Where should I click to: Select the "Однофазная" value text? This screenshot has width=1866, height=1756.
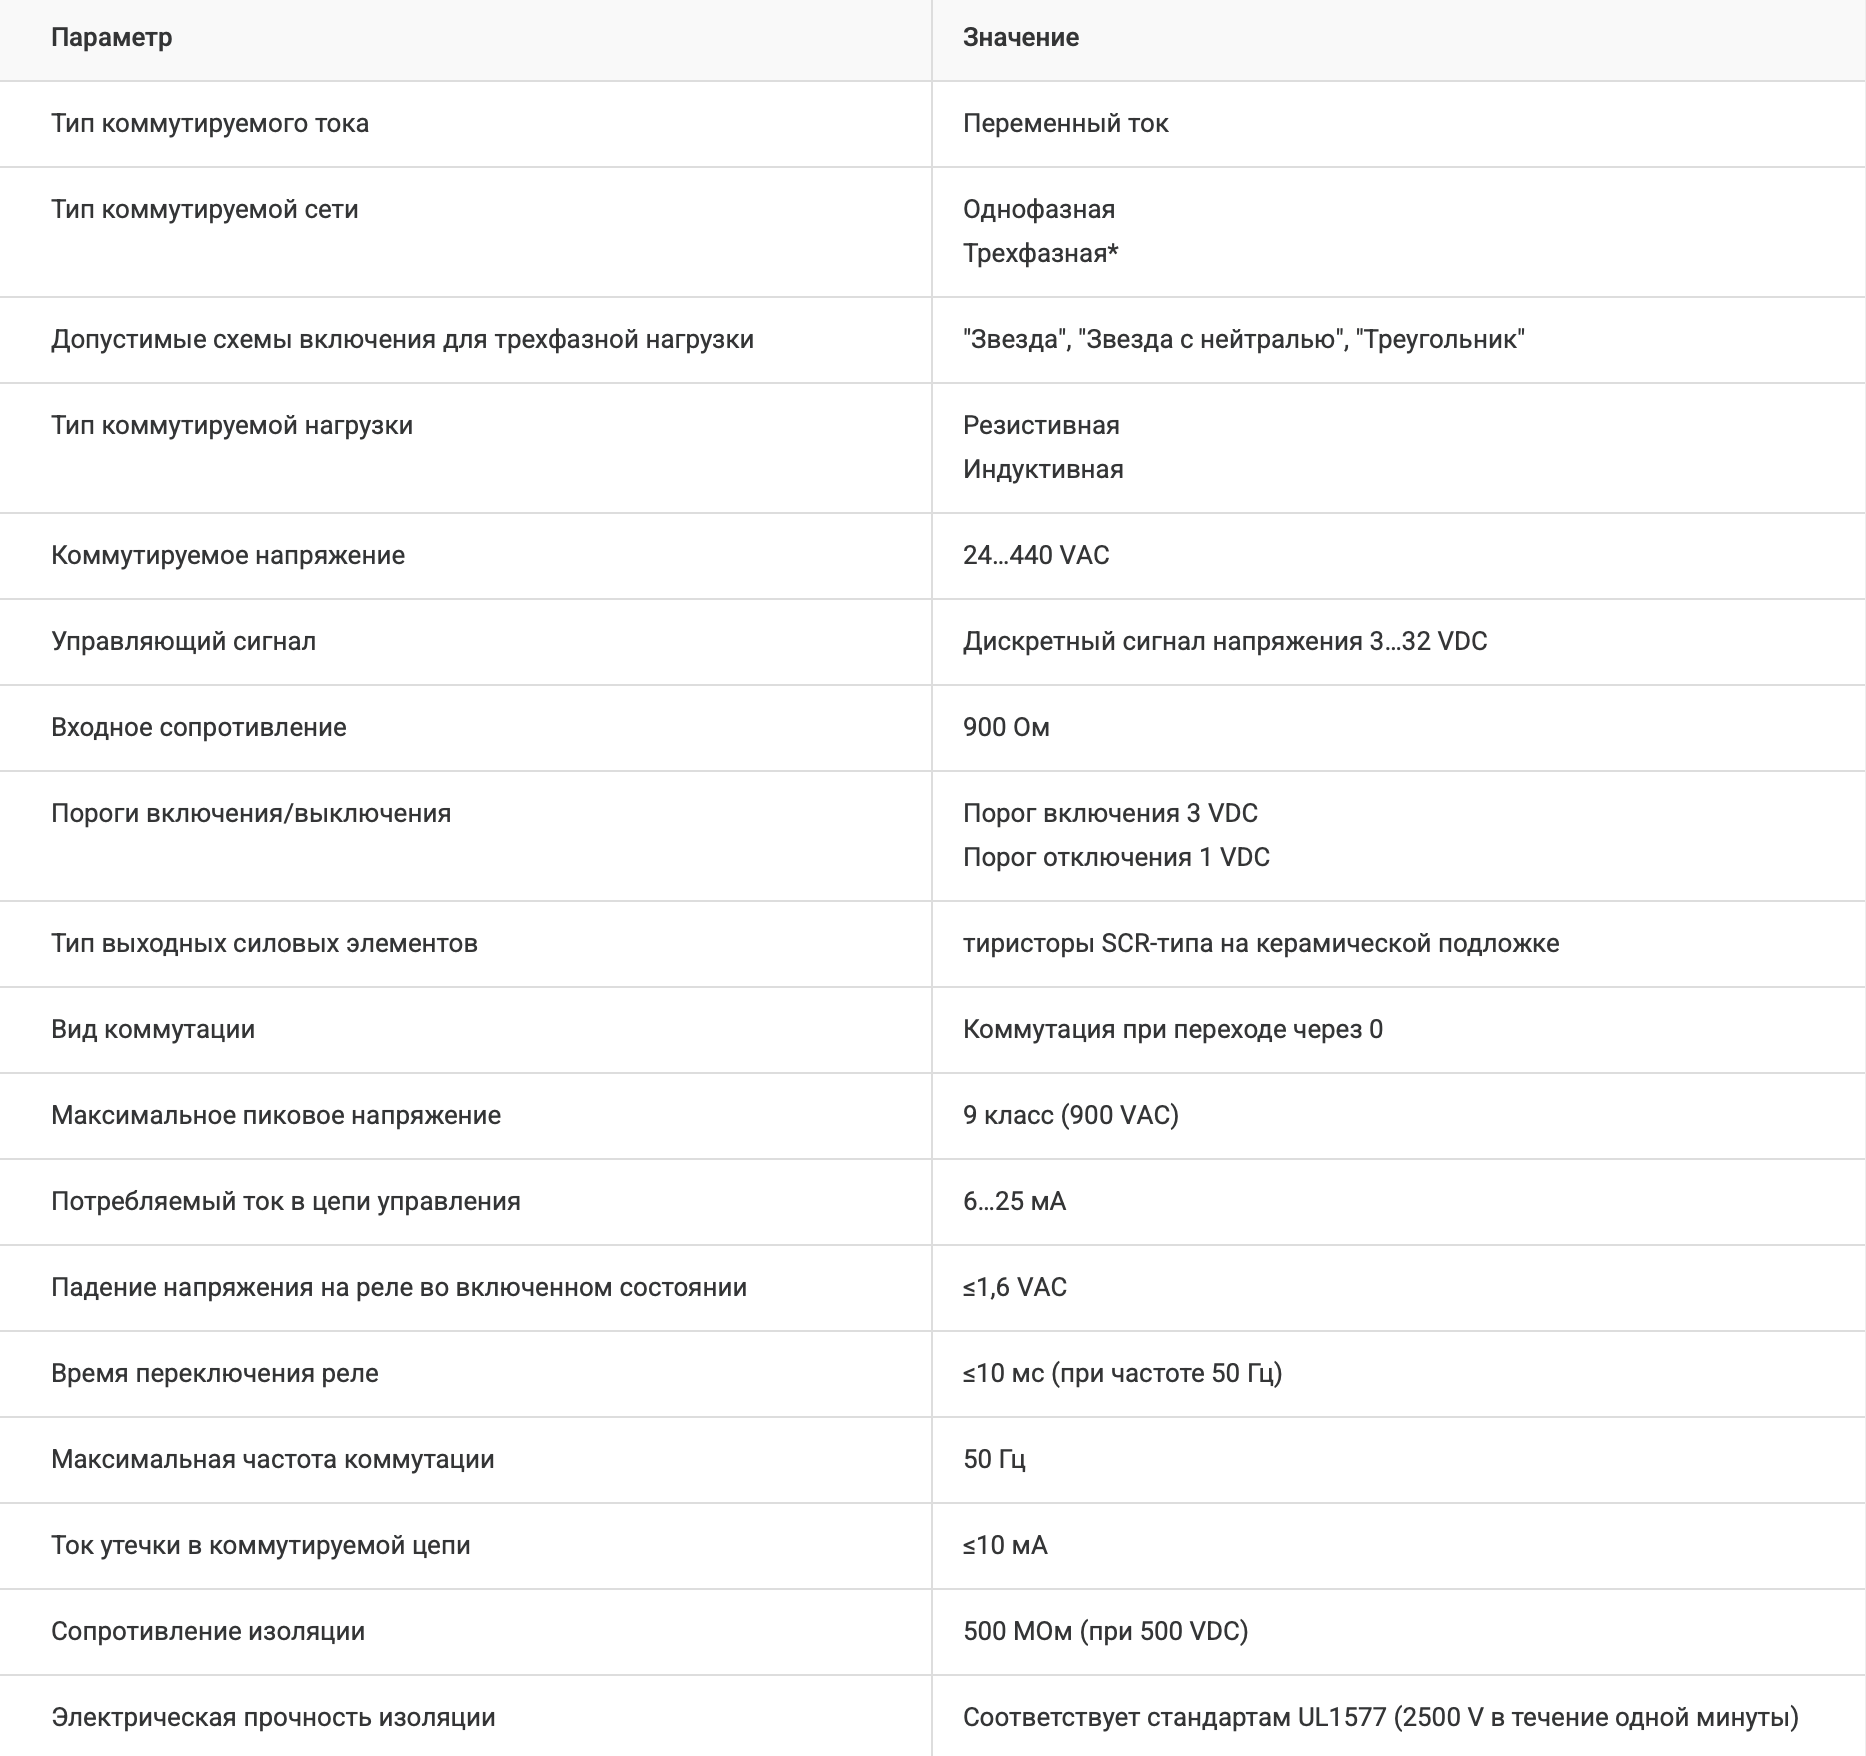point(1038,210)
